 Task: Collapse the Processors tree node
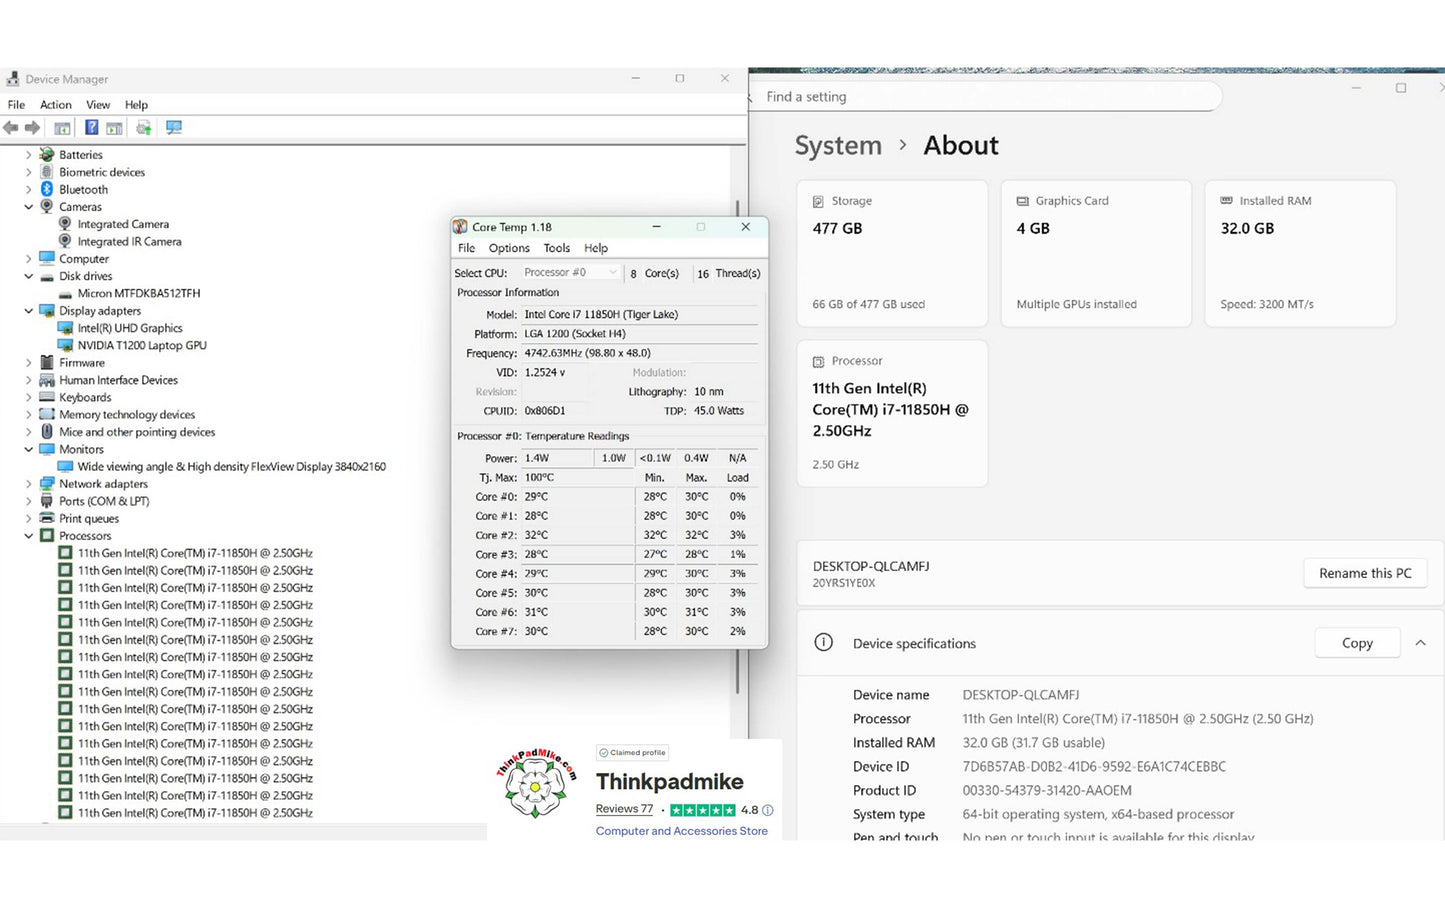coord(29,536)
